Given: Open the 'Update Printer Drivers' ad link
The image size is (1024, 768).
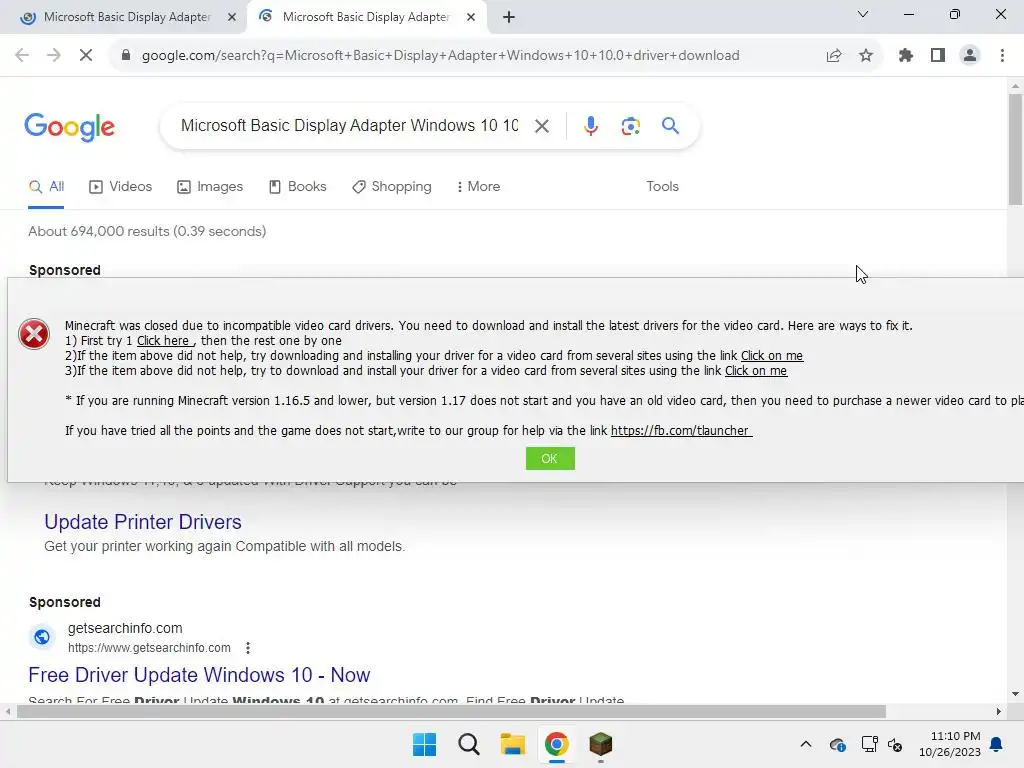Looking at the screenshot, I should coord(143,522).
